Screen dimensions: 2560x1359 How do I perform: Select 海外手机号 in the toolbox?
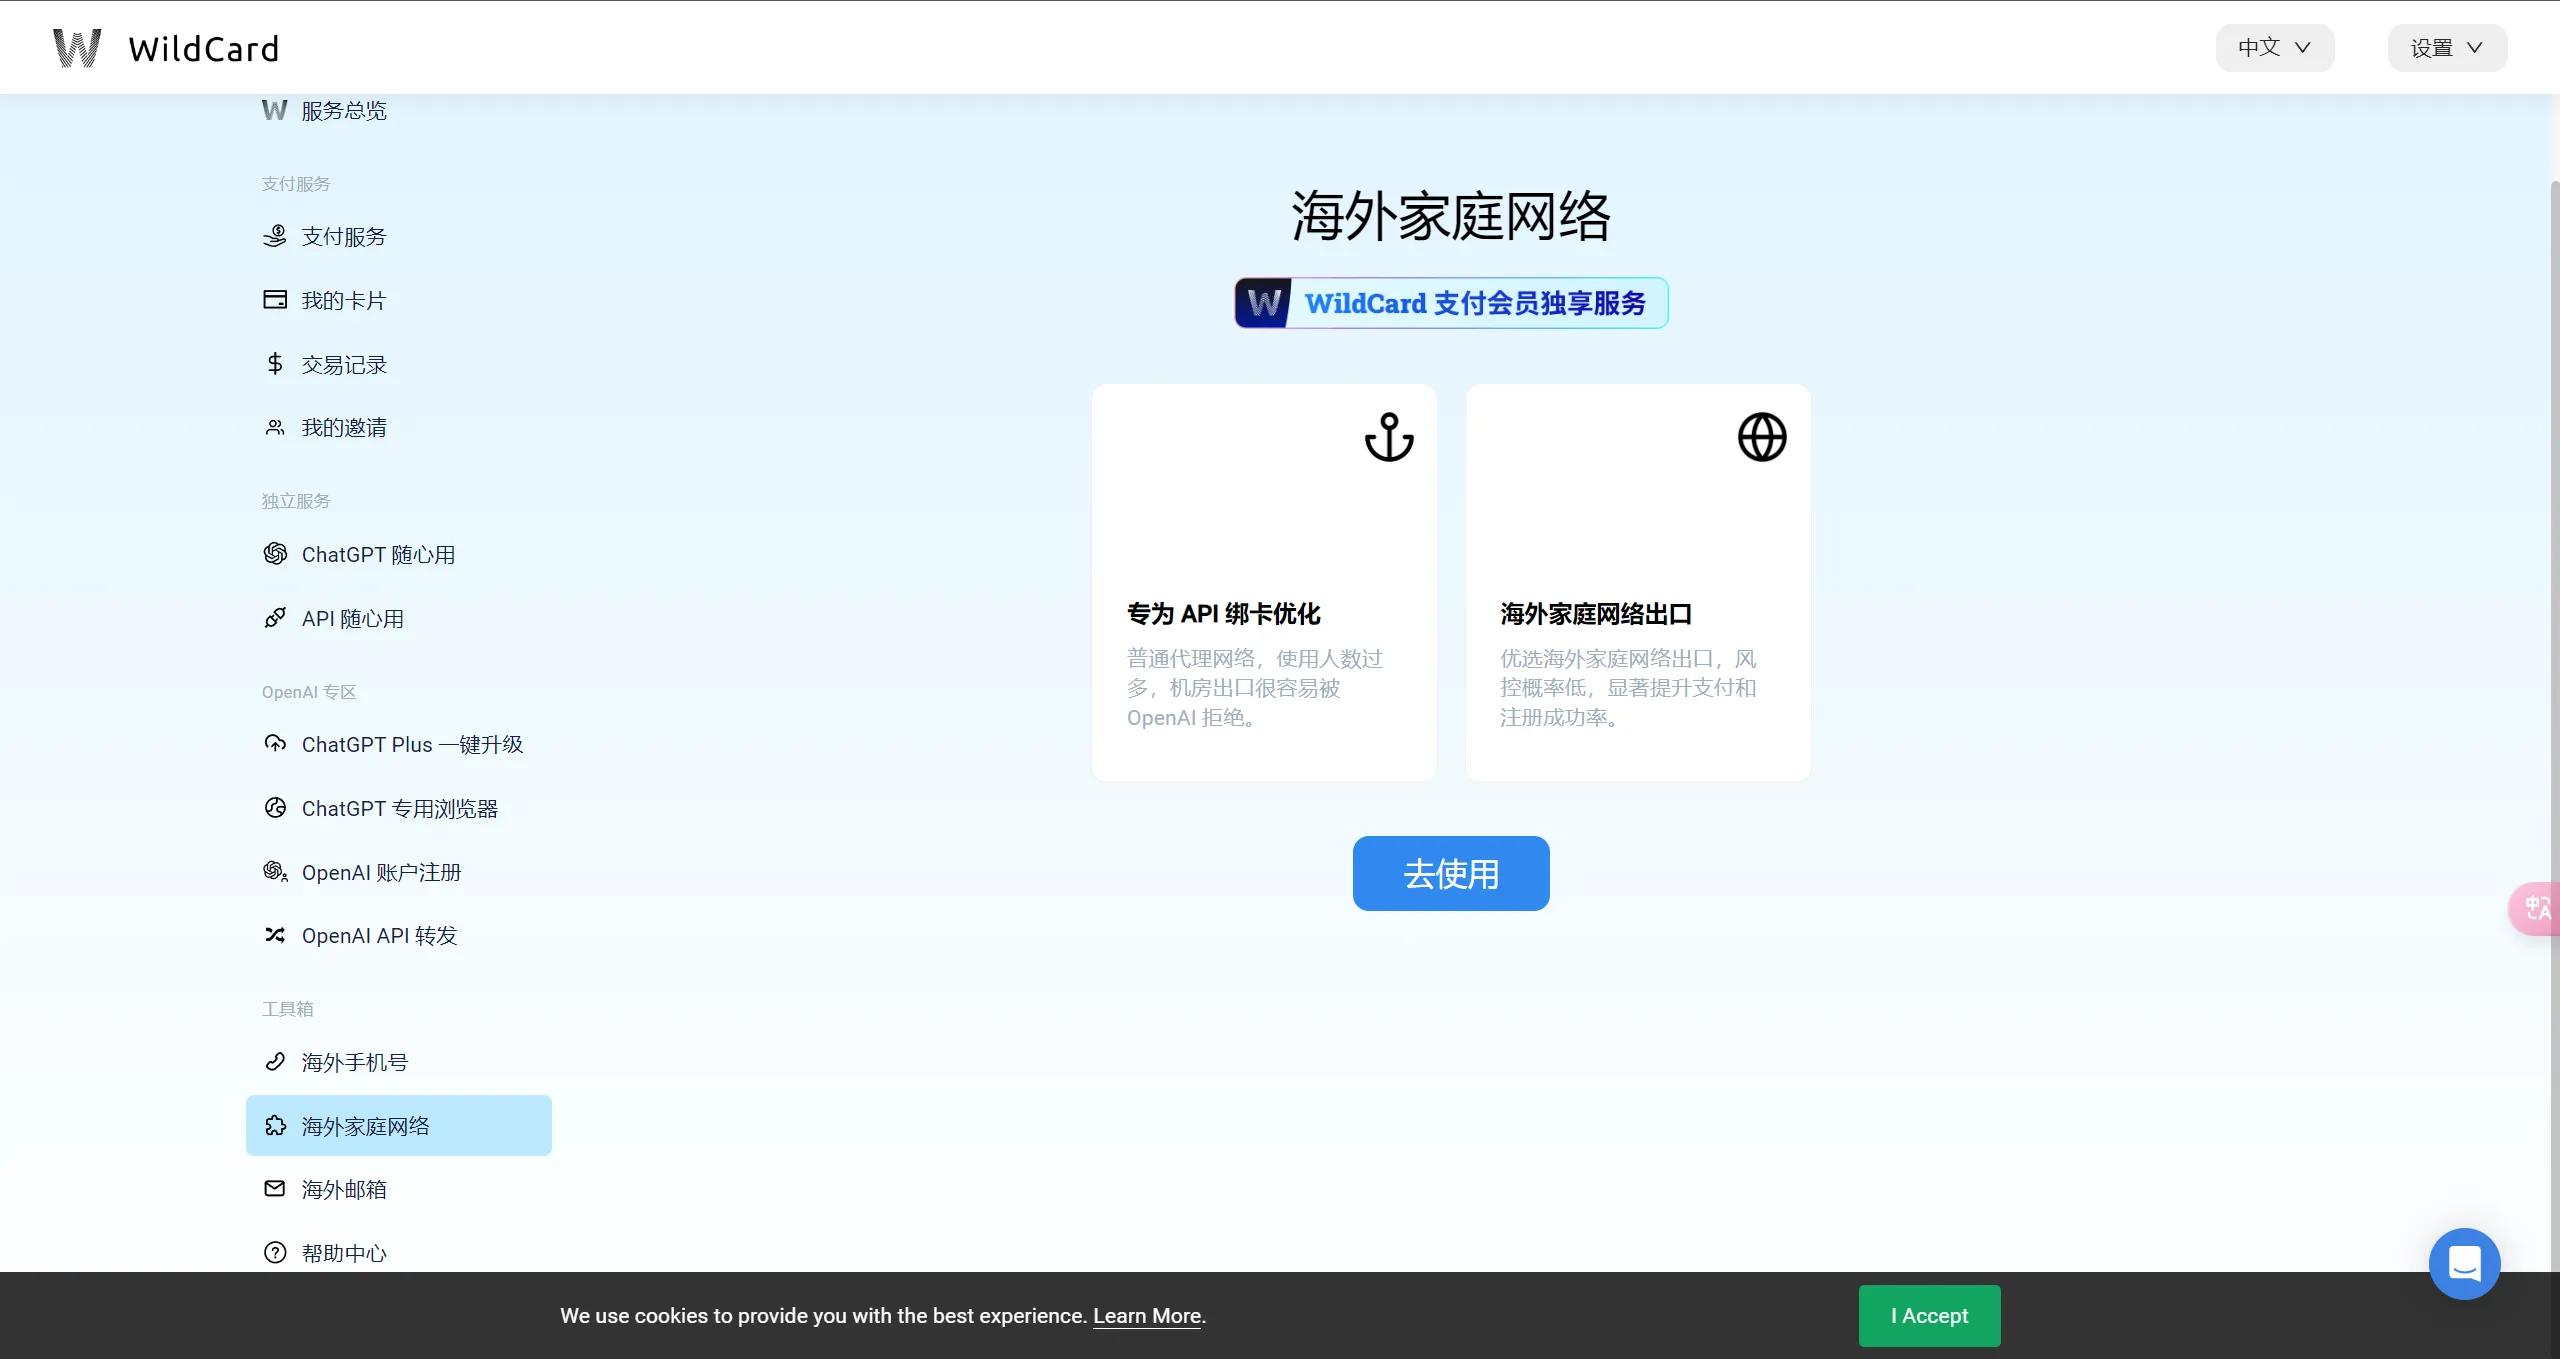(x=355, y=1062)
